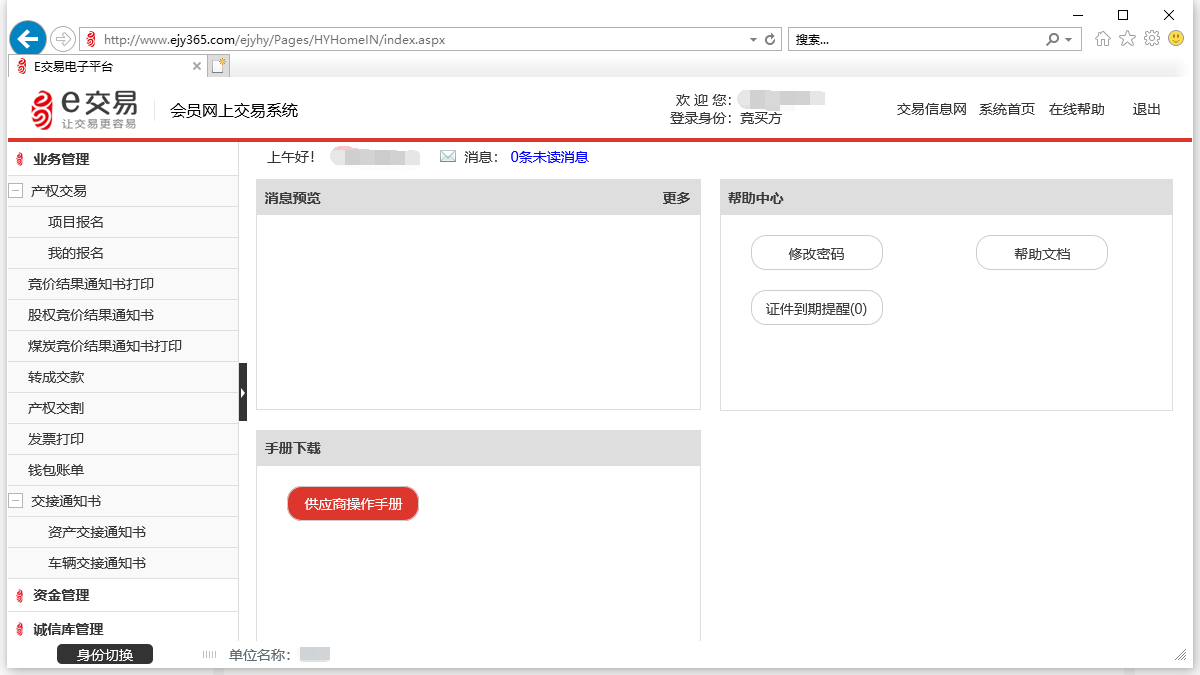1200x675 pixels.
Task: Collapse the 交接通知书 tree node
Action: [x=15, y=500]
